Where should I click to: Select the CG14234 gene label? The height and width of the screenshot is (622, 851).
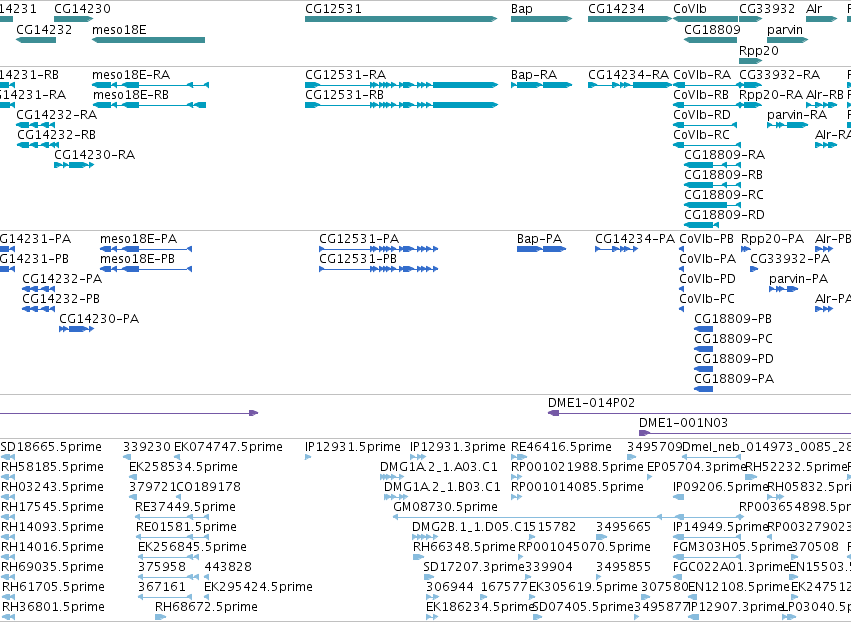point(616,9)
